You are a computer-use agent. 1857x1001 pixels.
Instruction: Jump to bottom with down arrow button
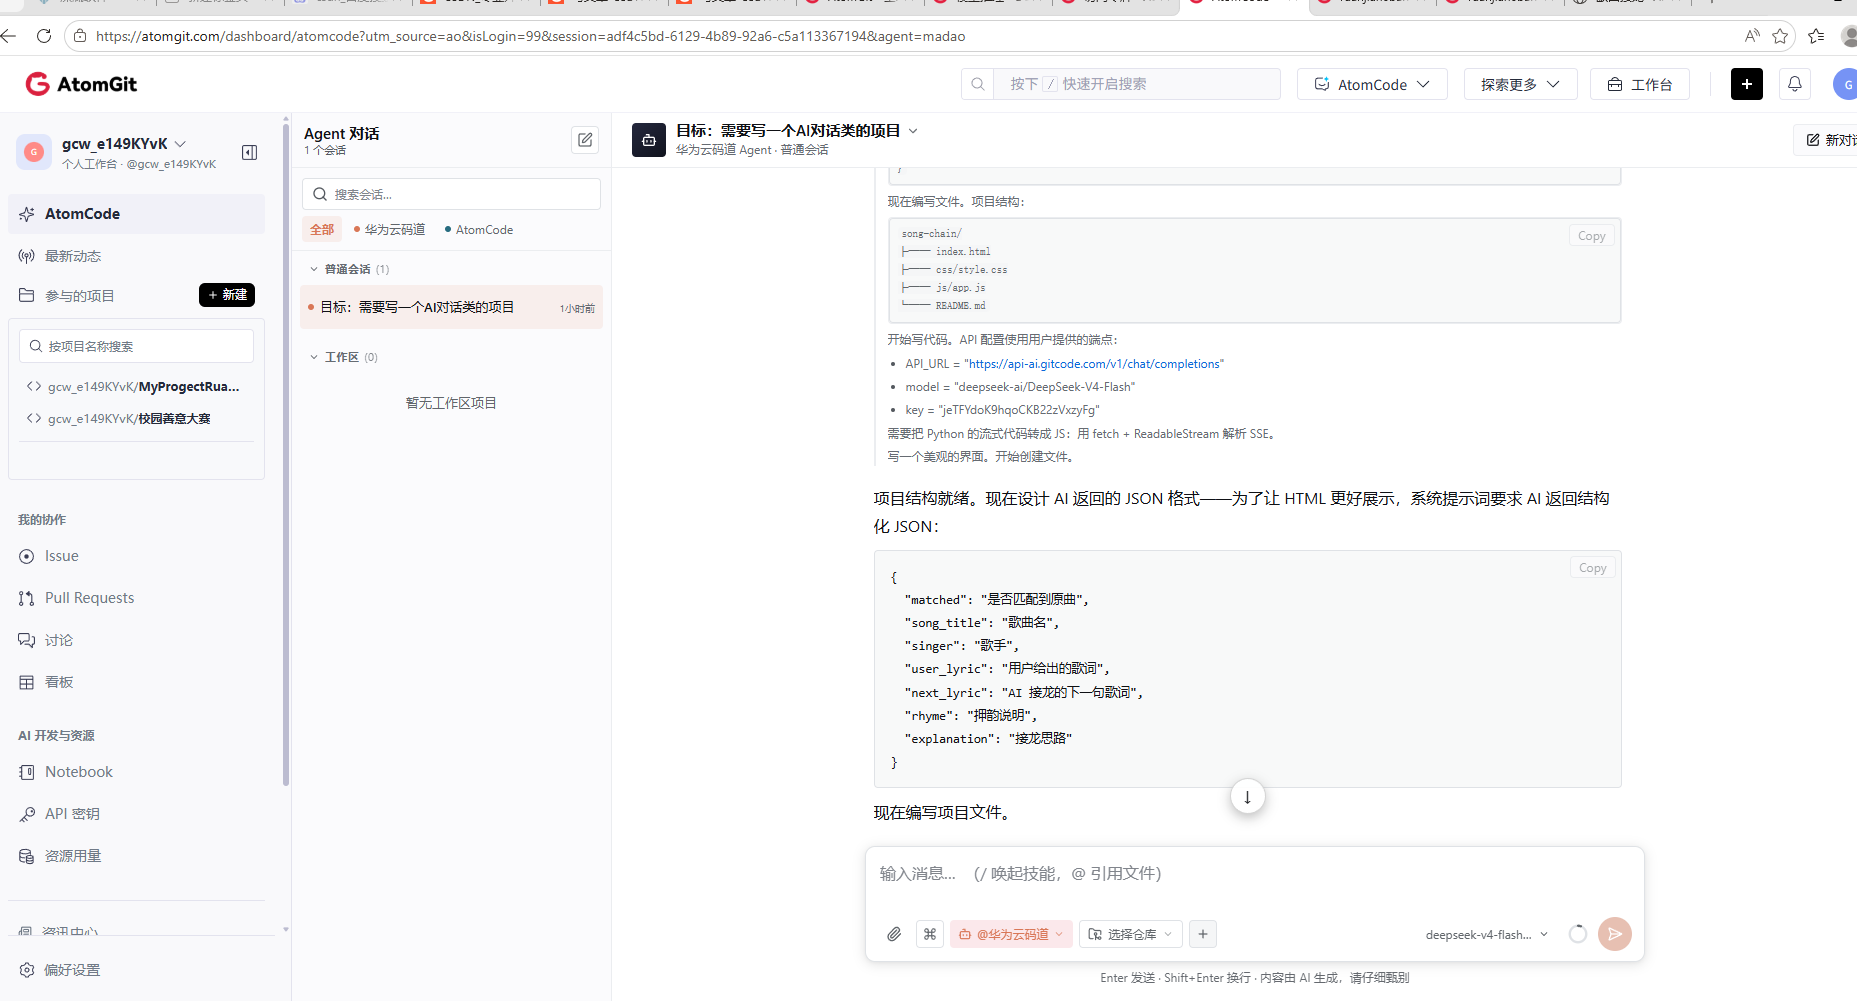1247,797
